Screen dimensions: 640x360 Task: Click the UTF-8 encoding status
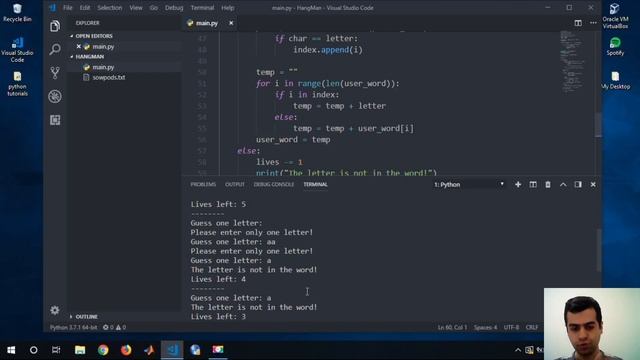[511, 327]
